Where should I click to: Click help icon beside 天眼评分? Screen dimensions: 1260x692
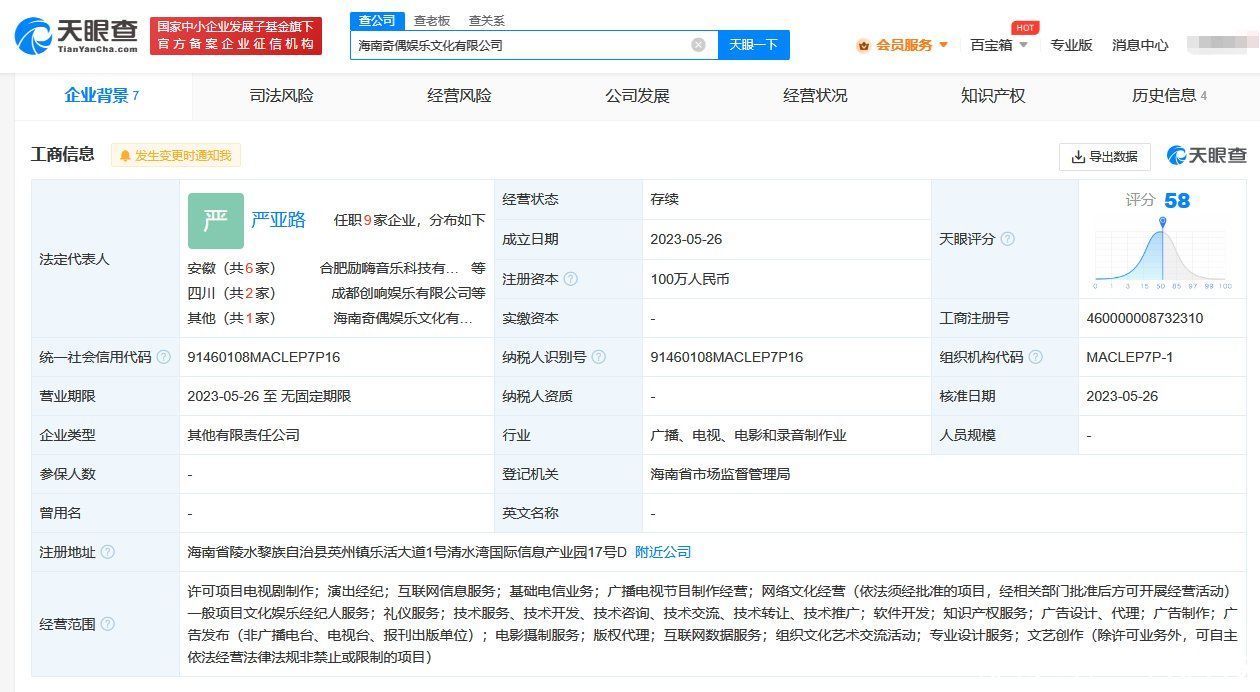tap(1008, 239)
